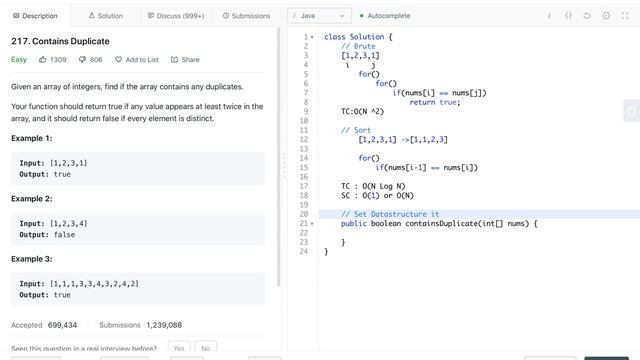Click the Easy difficulty label
The image size is (640, 360).
[19, 60]
